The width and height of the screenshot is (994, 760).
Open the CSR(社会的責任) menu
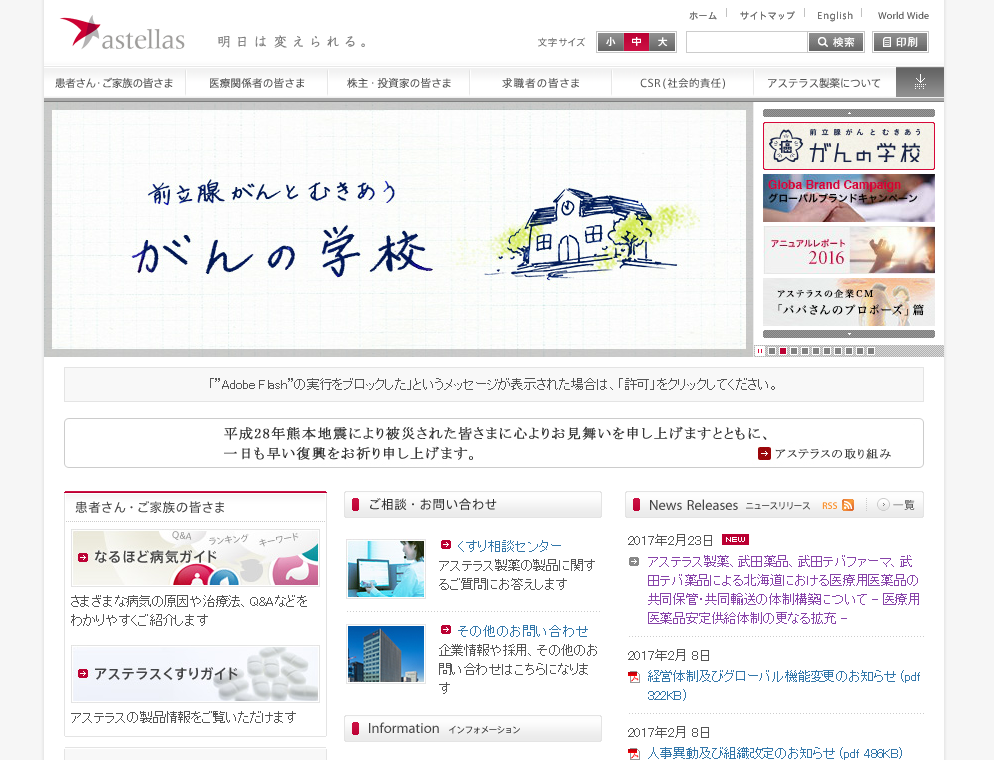click(x=683, y=83)
